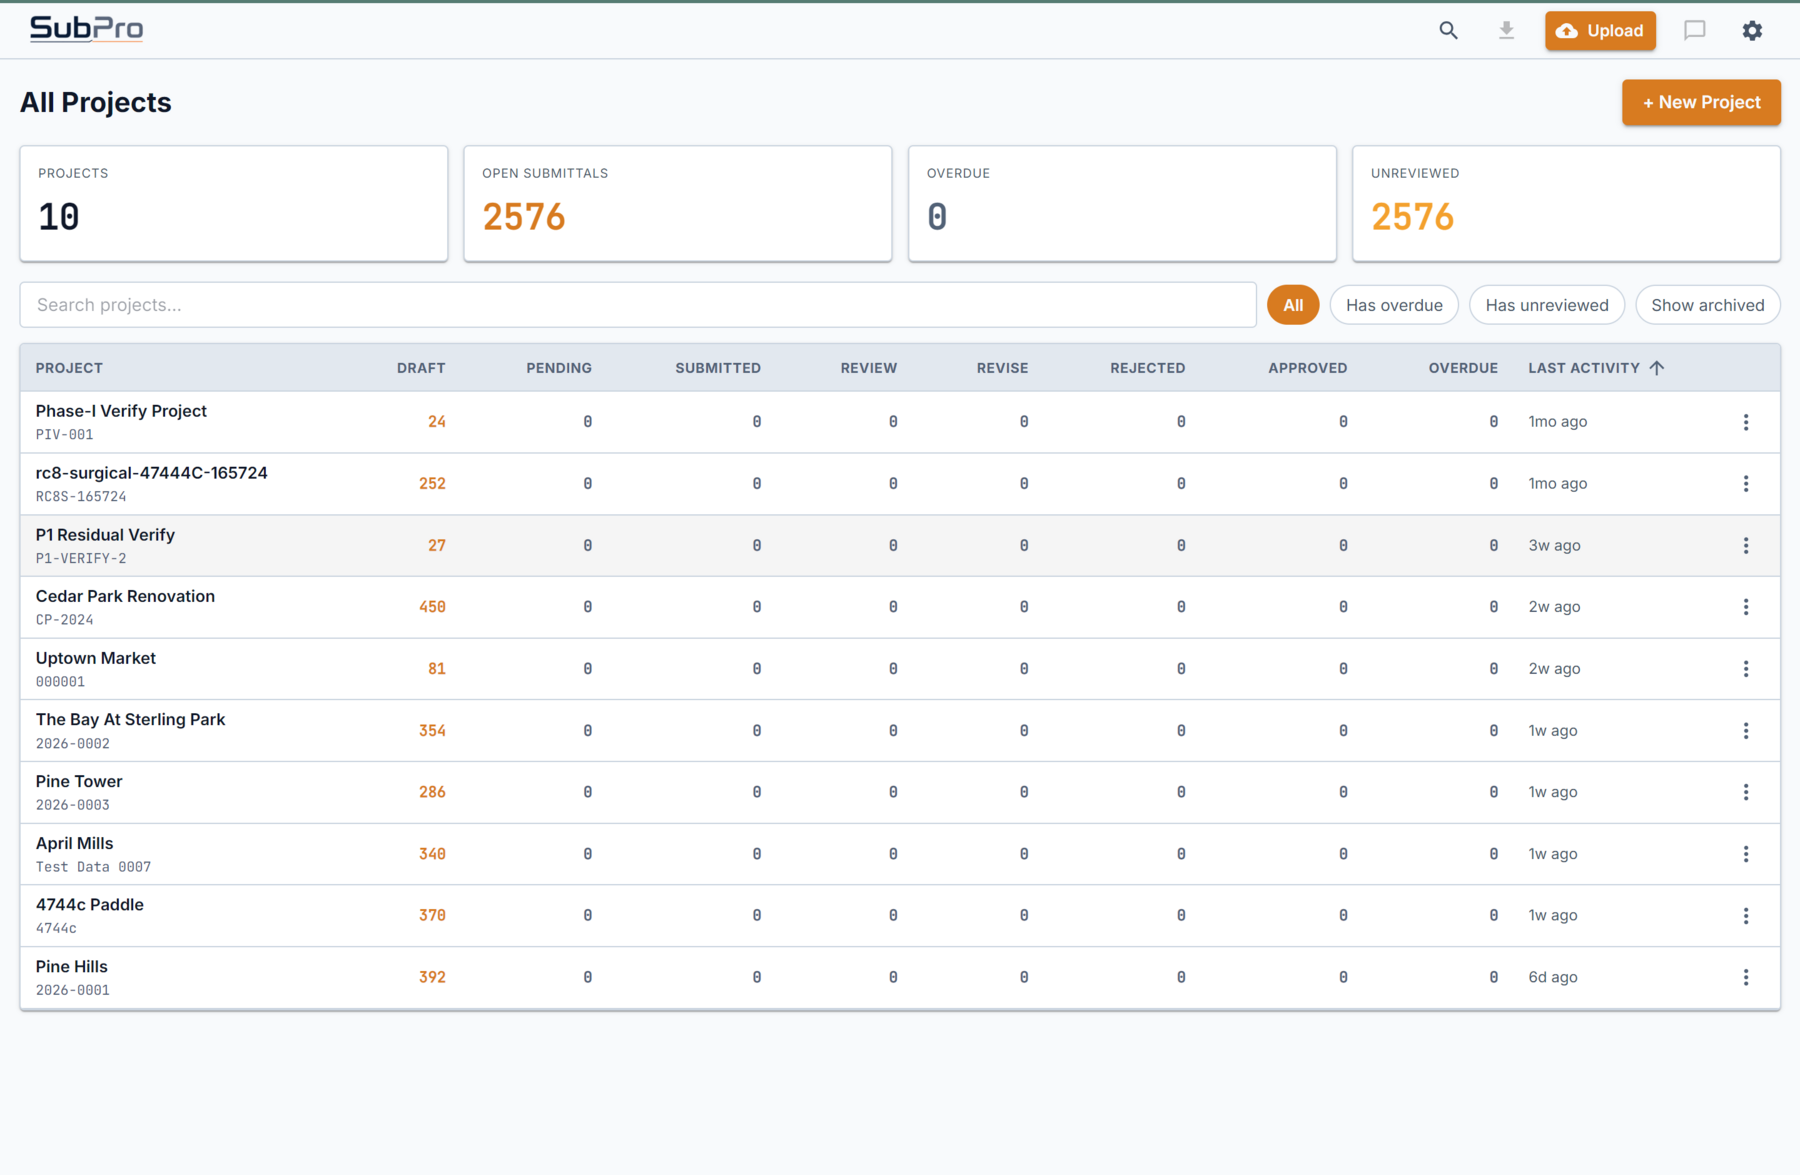Toggle sort arrow on Last Activity

[1657, 368]
